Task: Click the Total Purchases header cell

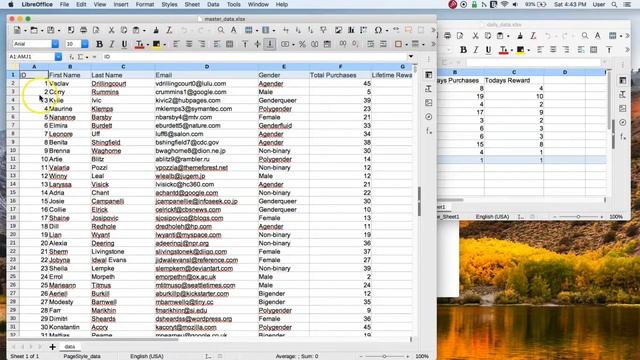Action: click(340, 75)
